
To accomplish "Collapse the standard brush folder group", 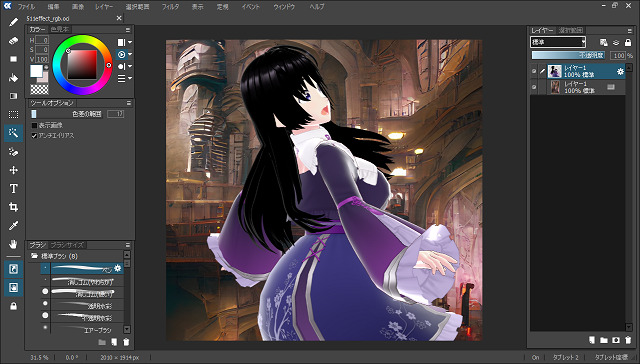I will [x=34, y=256].
